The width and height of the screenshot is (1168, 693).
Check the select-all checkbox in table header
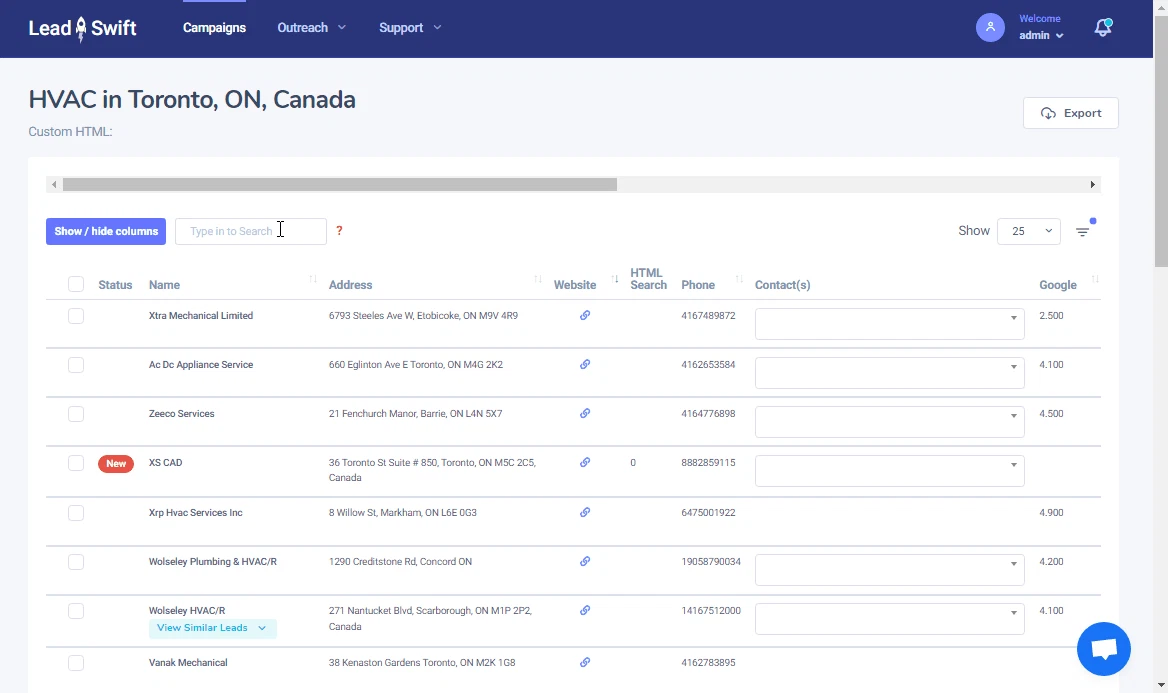76,283
